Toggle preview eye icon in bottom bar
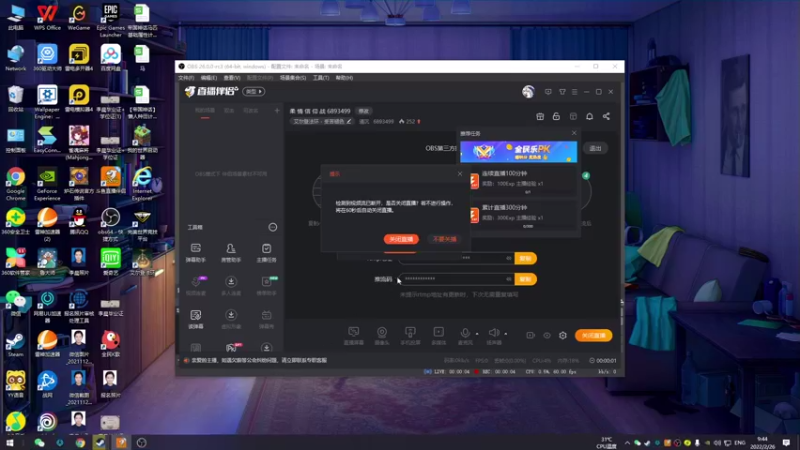800x450 pixels. point(546,335)
